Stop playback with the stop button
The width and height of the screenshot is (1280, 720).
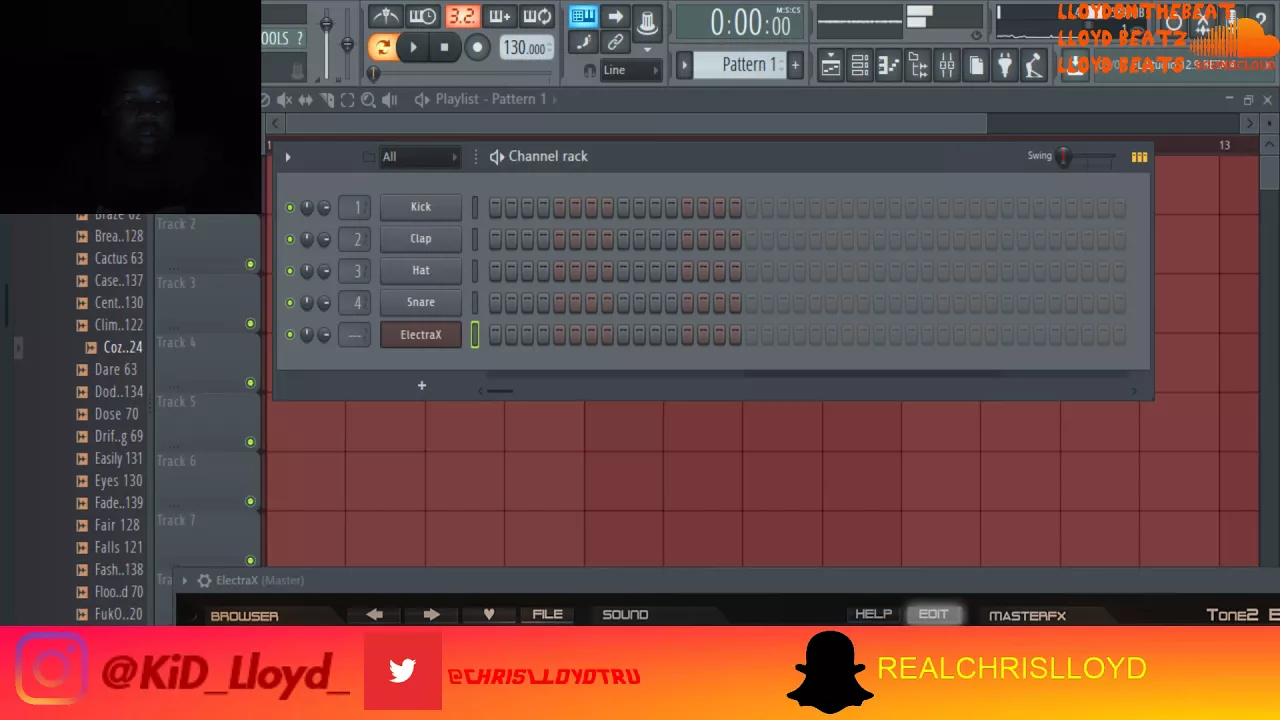[445, 47]
